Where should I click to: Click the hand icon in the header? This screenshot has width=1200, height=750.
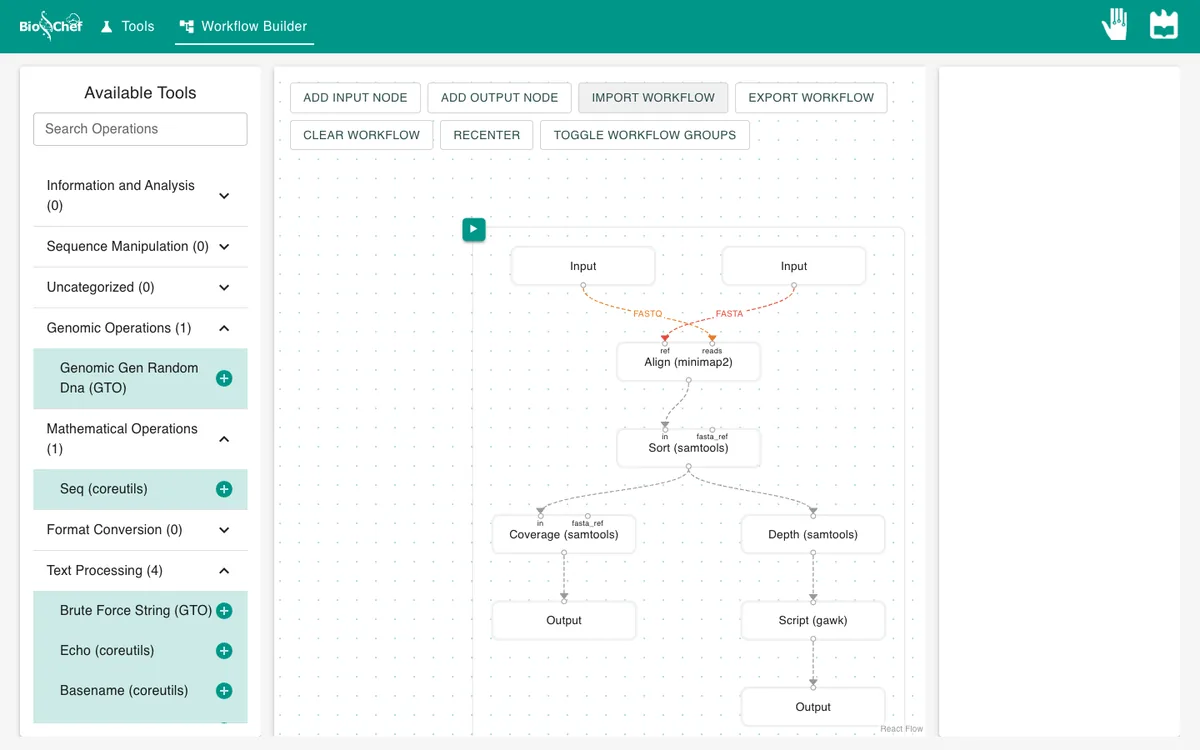tap(1115, 25)
